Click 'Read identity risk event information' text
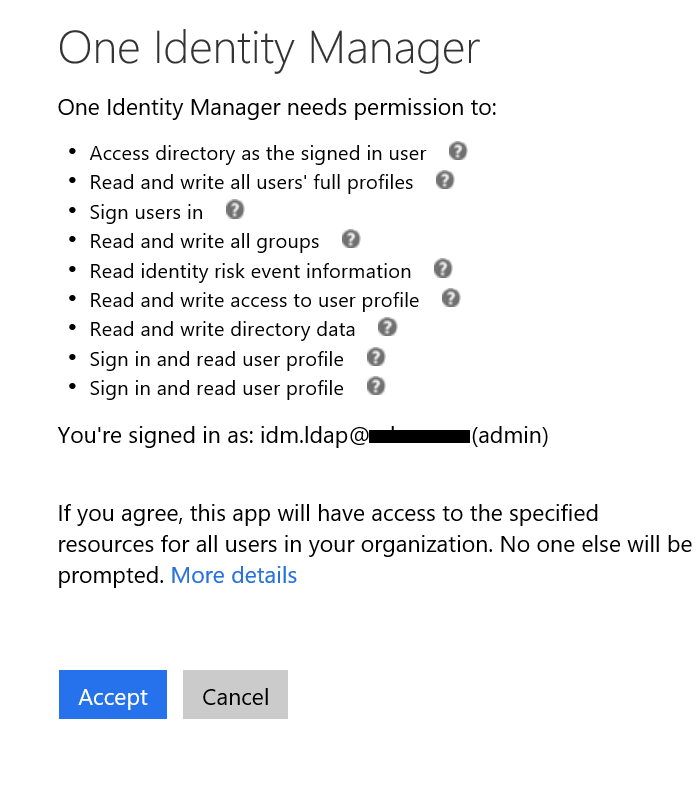 point(250,271)
